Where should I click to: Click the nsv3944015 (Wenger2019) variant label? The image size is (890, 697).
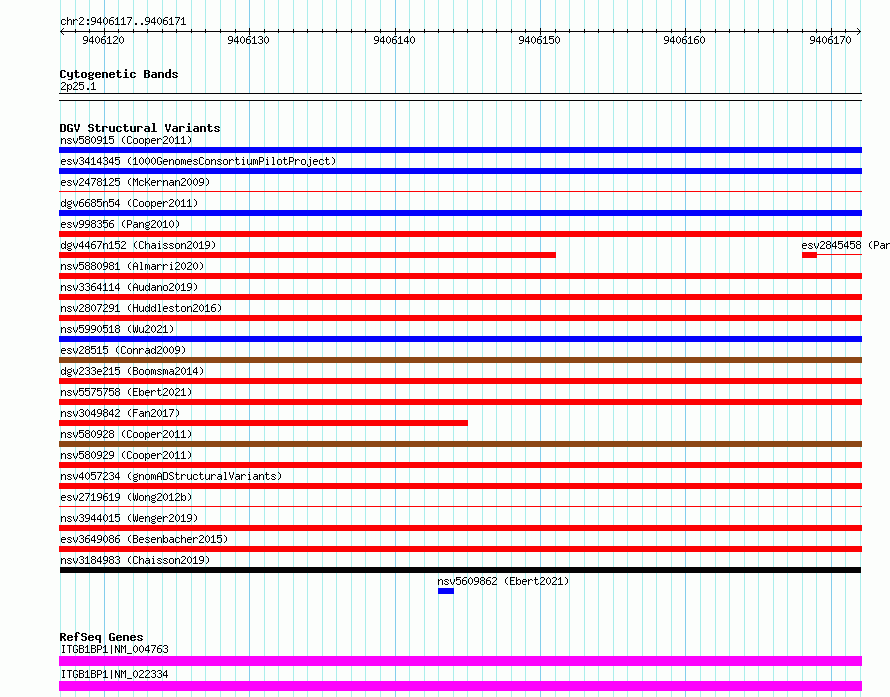tap(129, 518)
